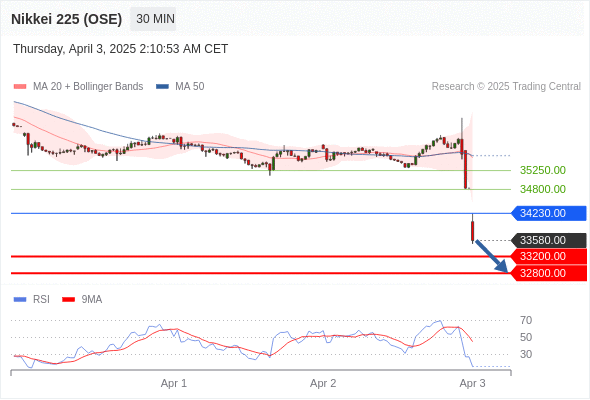Click the Nikkei 225 (OSE) title

(x=67, y=19)
